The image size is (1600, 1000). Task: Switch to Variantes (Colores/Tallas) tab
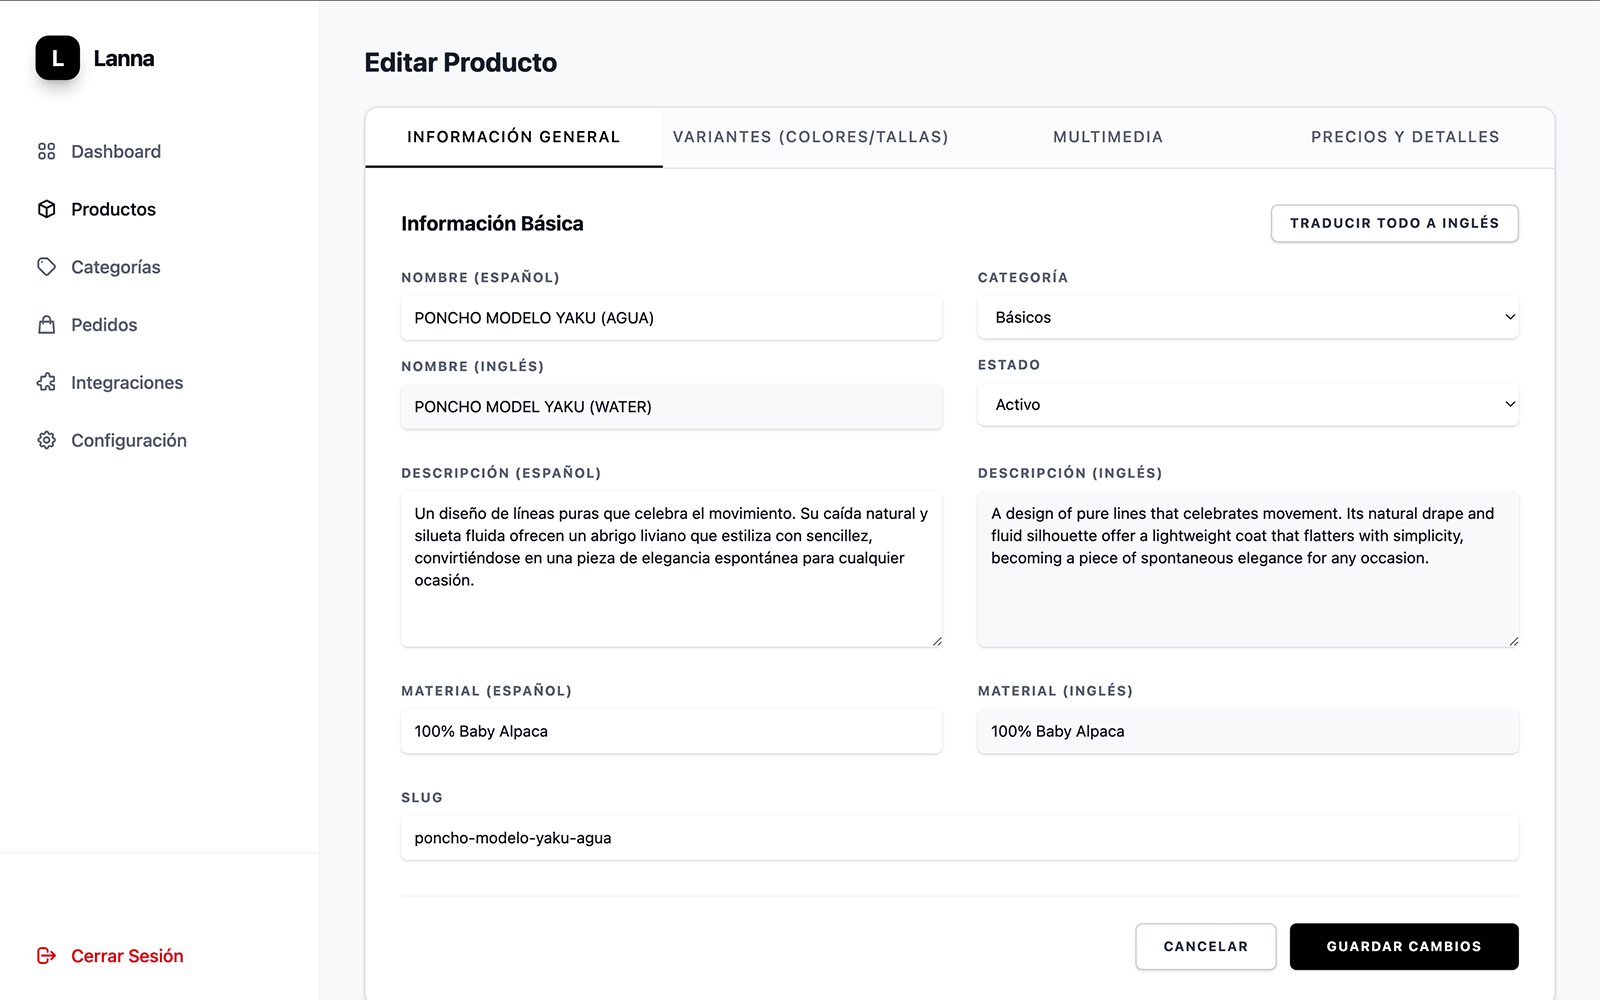coord(810,137)
